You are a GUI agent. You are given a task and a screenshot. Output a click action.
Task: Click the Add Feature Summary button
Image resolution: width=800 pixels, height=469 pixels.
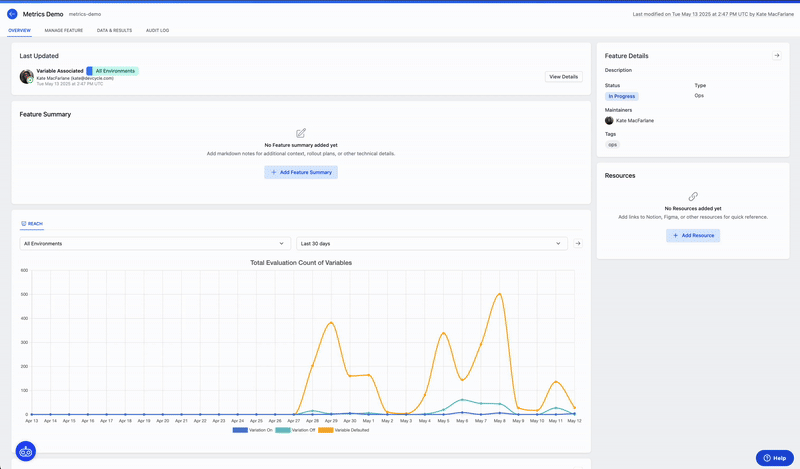pos(301,172)
